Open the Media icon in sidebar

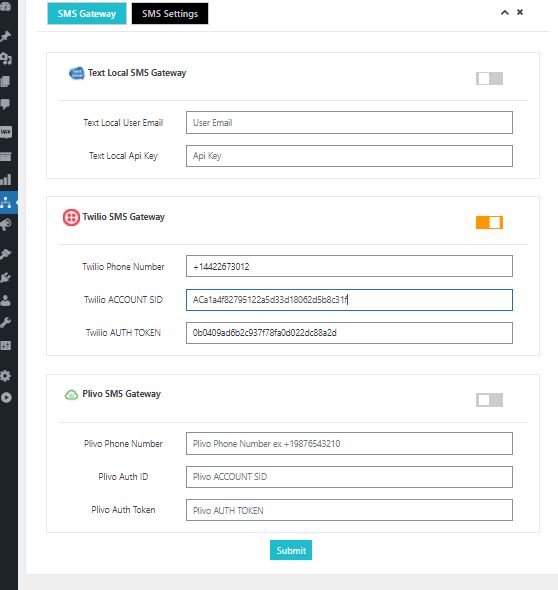[x=5, y=59]
